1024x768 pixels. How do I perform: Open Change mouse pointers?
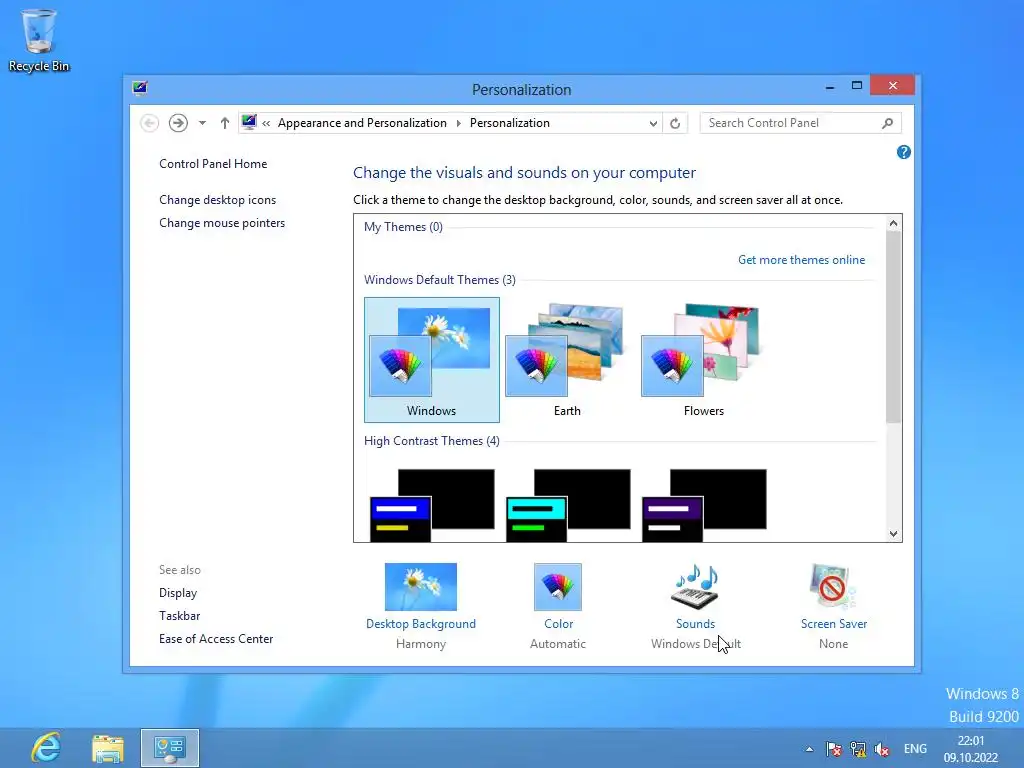click(x=222, y=223)
